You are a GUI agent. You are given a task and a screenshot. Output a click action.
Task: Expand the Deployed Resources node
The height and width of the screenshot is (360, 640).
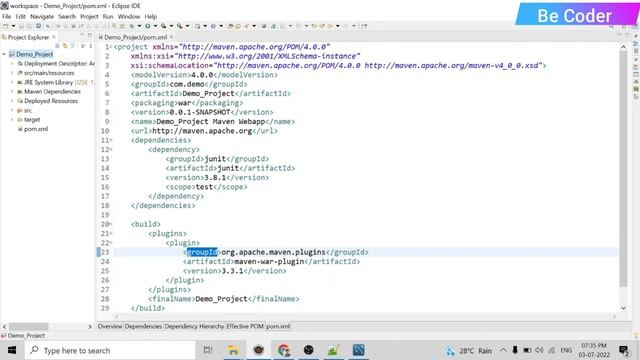pos(12,101)
